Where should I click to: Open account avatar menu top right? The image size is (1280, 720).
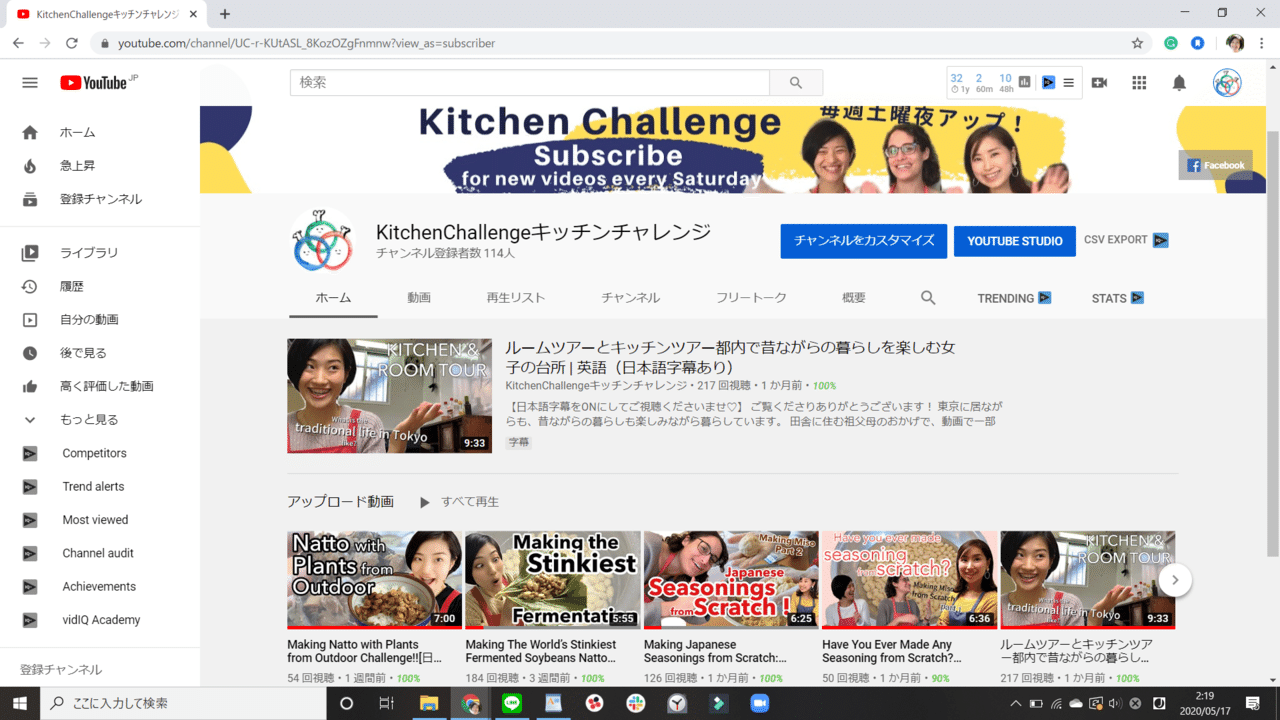[1227, 83]
